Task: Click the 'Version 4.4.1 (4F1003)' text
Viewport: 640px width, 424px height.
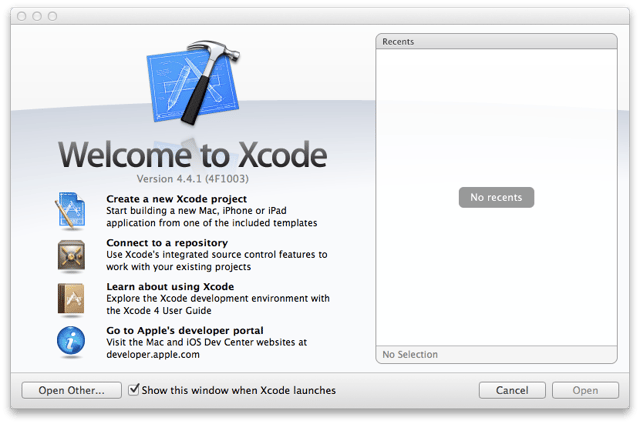Action: point(193,179)
